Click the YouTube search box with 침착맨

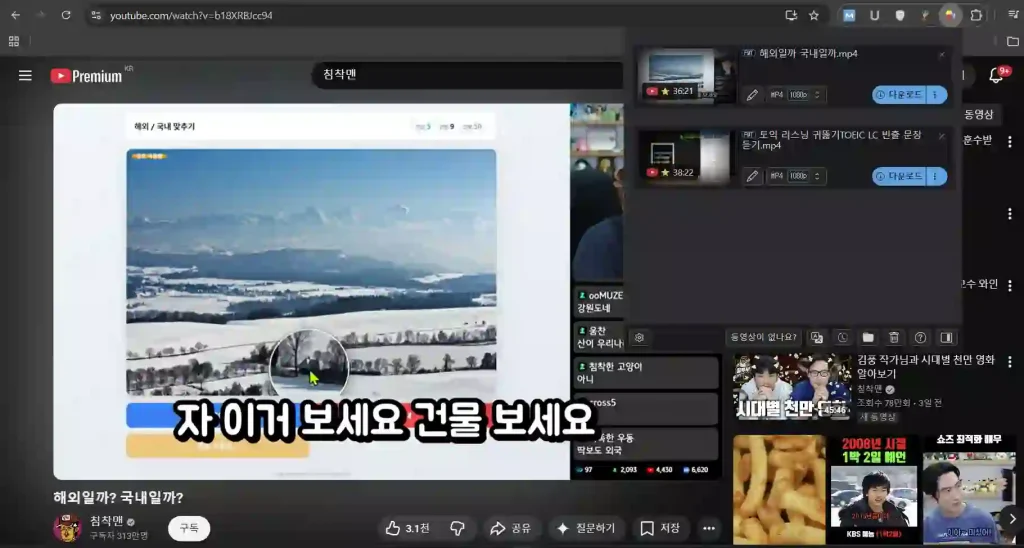coord(467,74)
